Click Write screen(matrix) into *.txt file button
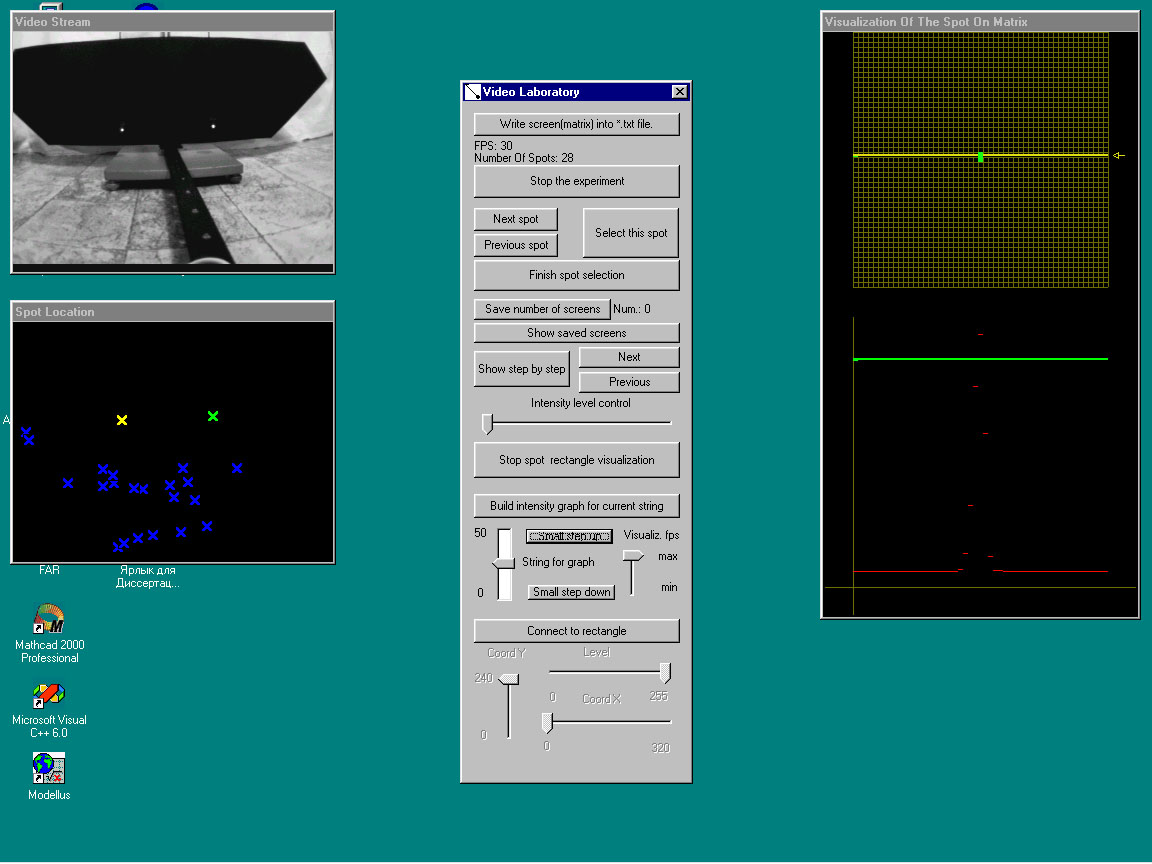This screenshot has width=1152, height=864. pyautogui.click(x=576, y=124)
